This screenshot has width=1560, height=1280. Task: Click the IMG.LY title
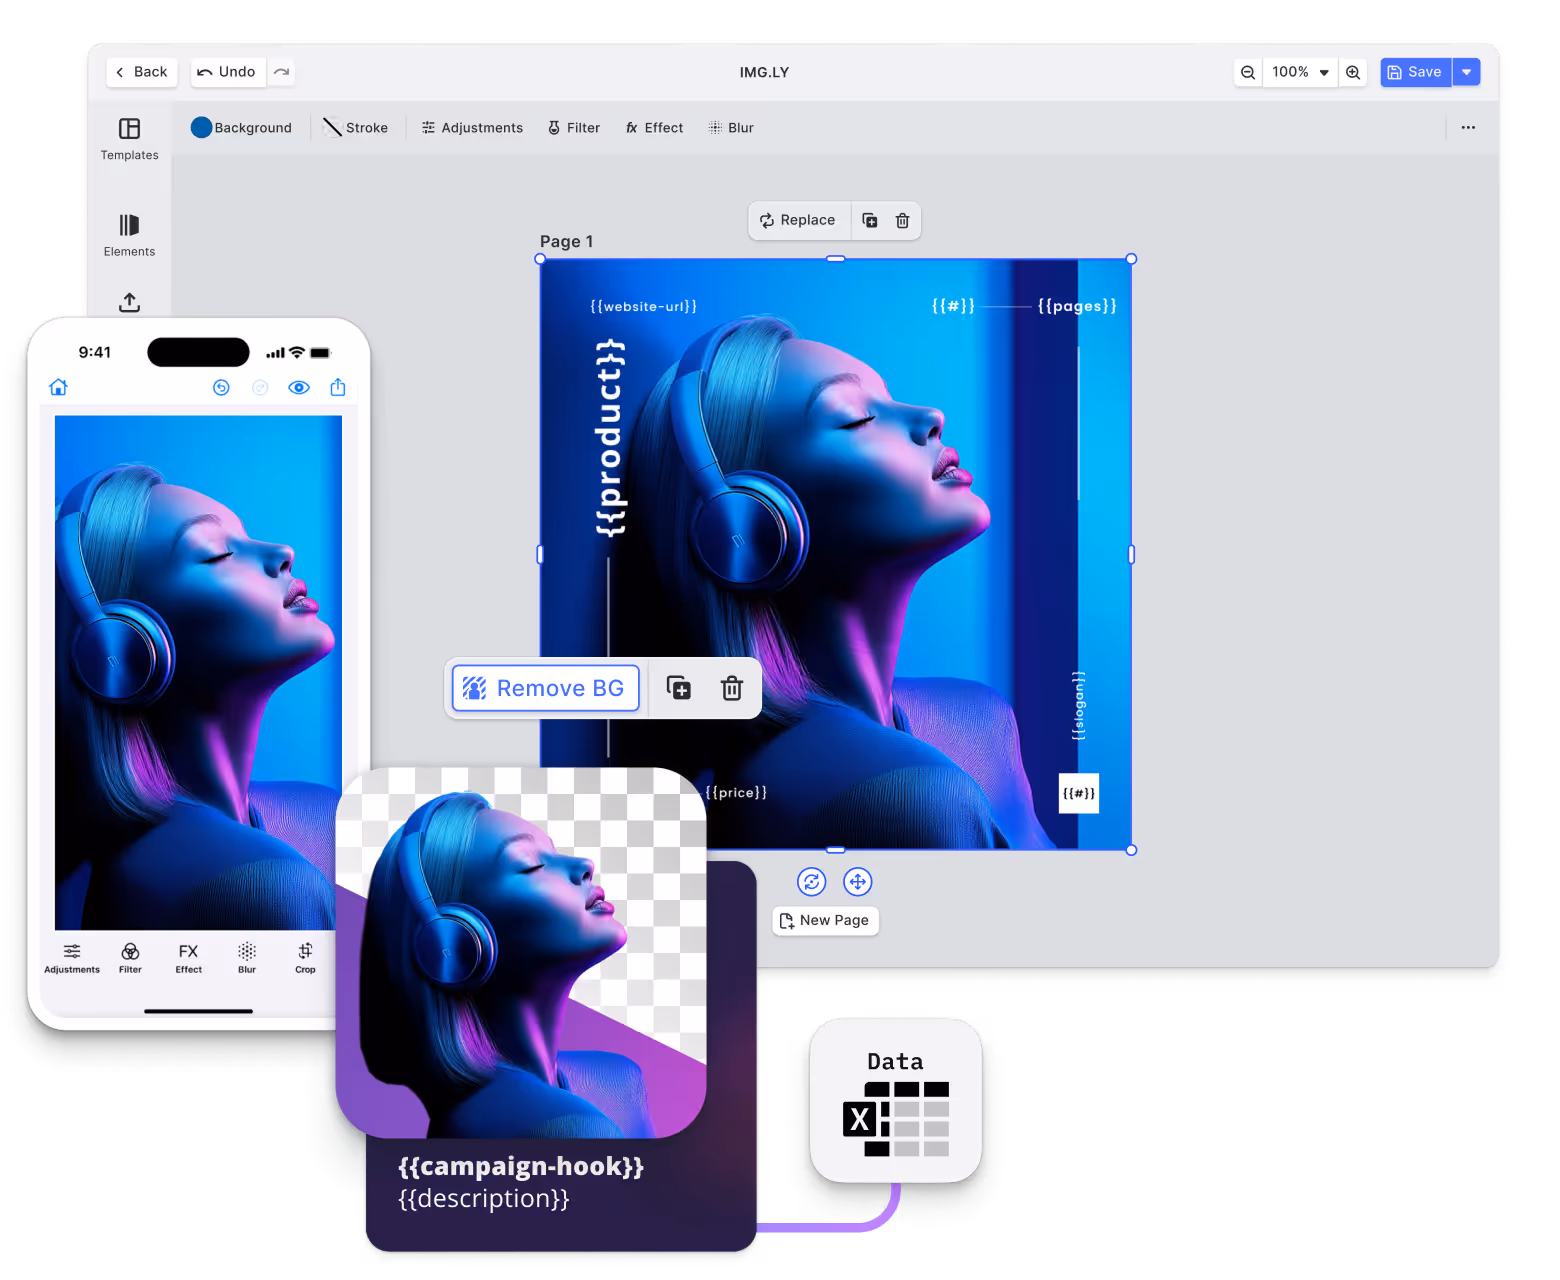(x=764, y=72)
